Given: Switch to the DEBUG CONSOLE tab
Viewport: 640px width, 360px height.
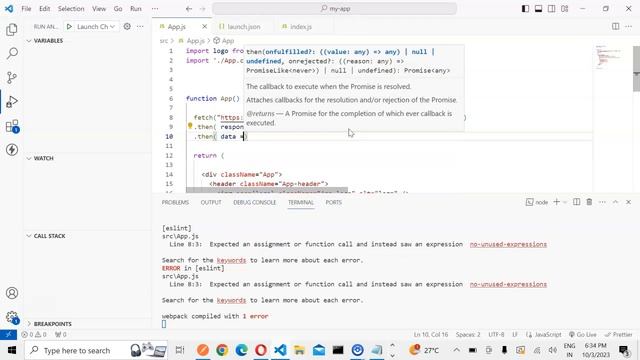Looking at the screenshot, I should pyautogui.click(x=255, y=202).
